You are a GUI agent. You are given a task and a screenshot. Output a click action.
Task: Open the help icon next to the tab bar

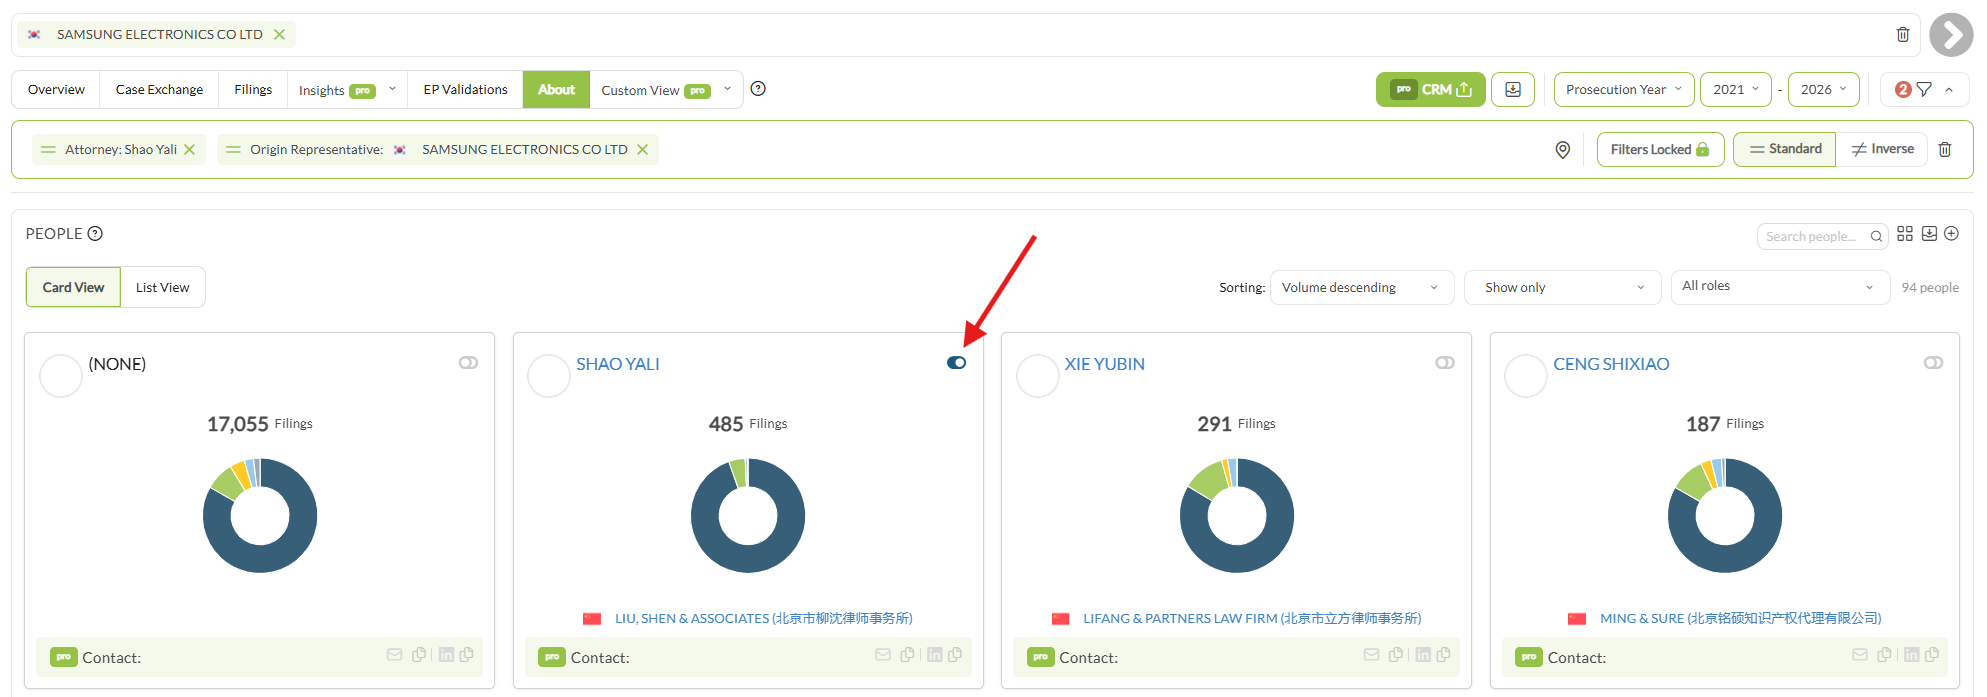[x=758, y=89]
